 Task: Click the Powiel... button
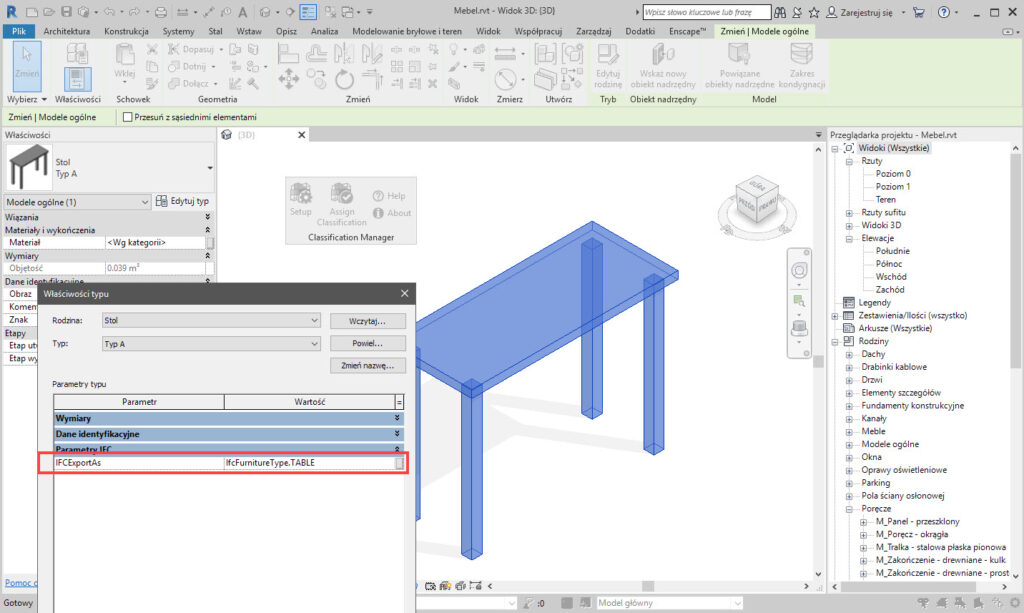tap(368, 343)
